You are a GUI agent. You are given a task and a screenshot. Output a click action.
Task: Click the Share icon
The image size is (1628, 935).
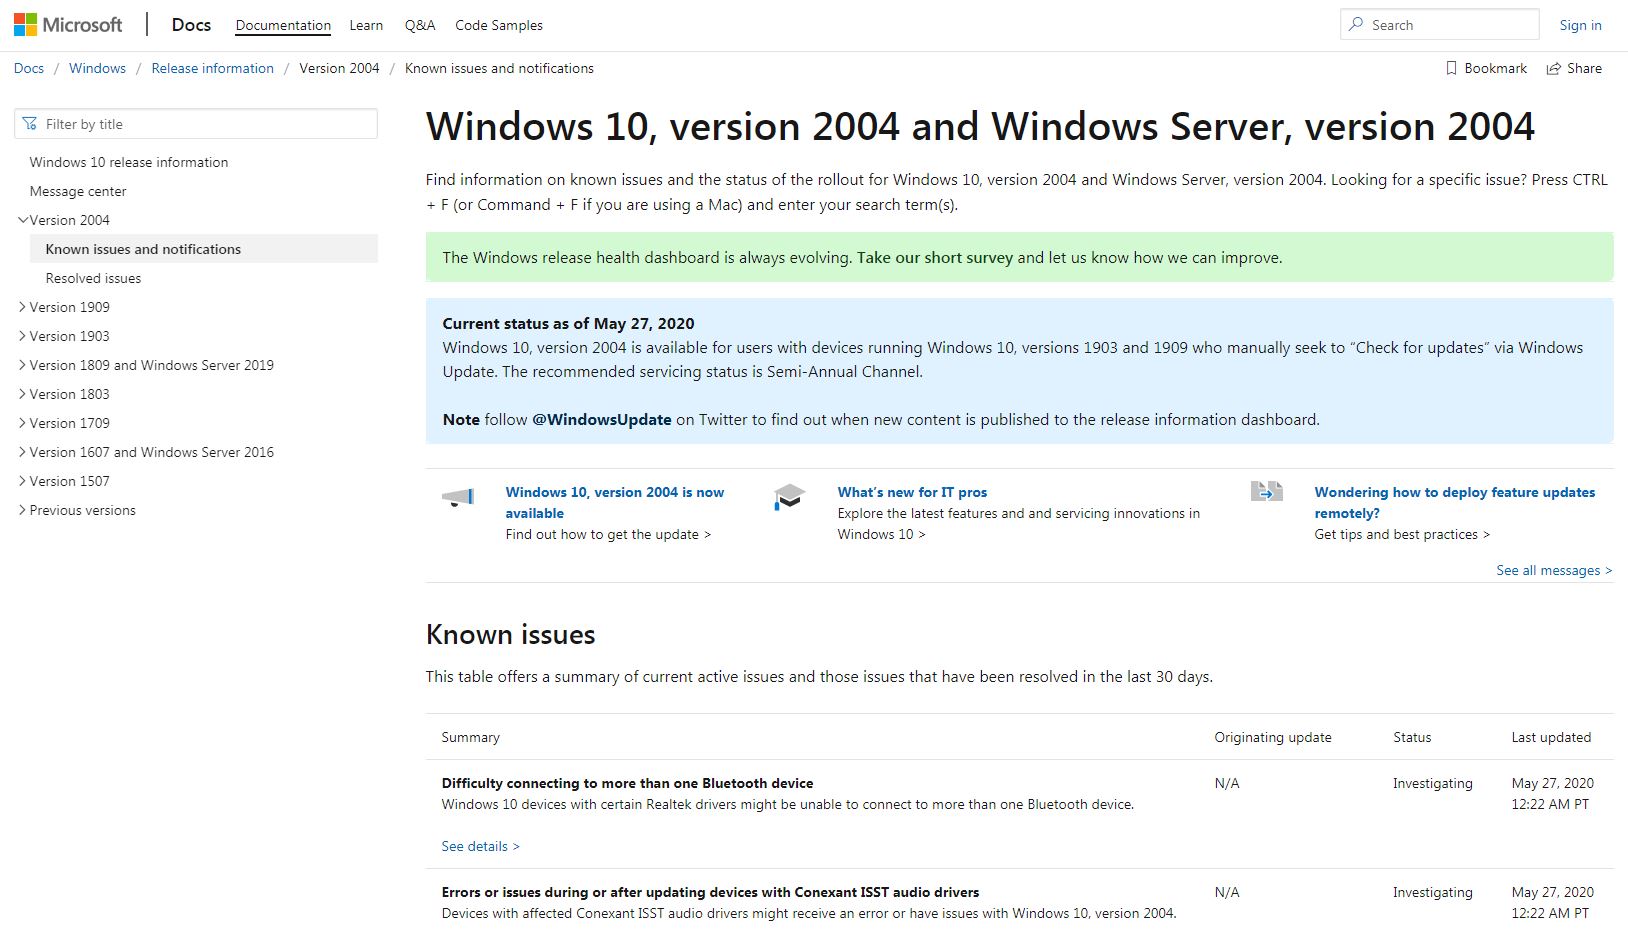[x=1554, y=68]
